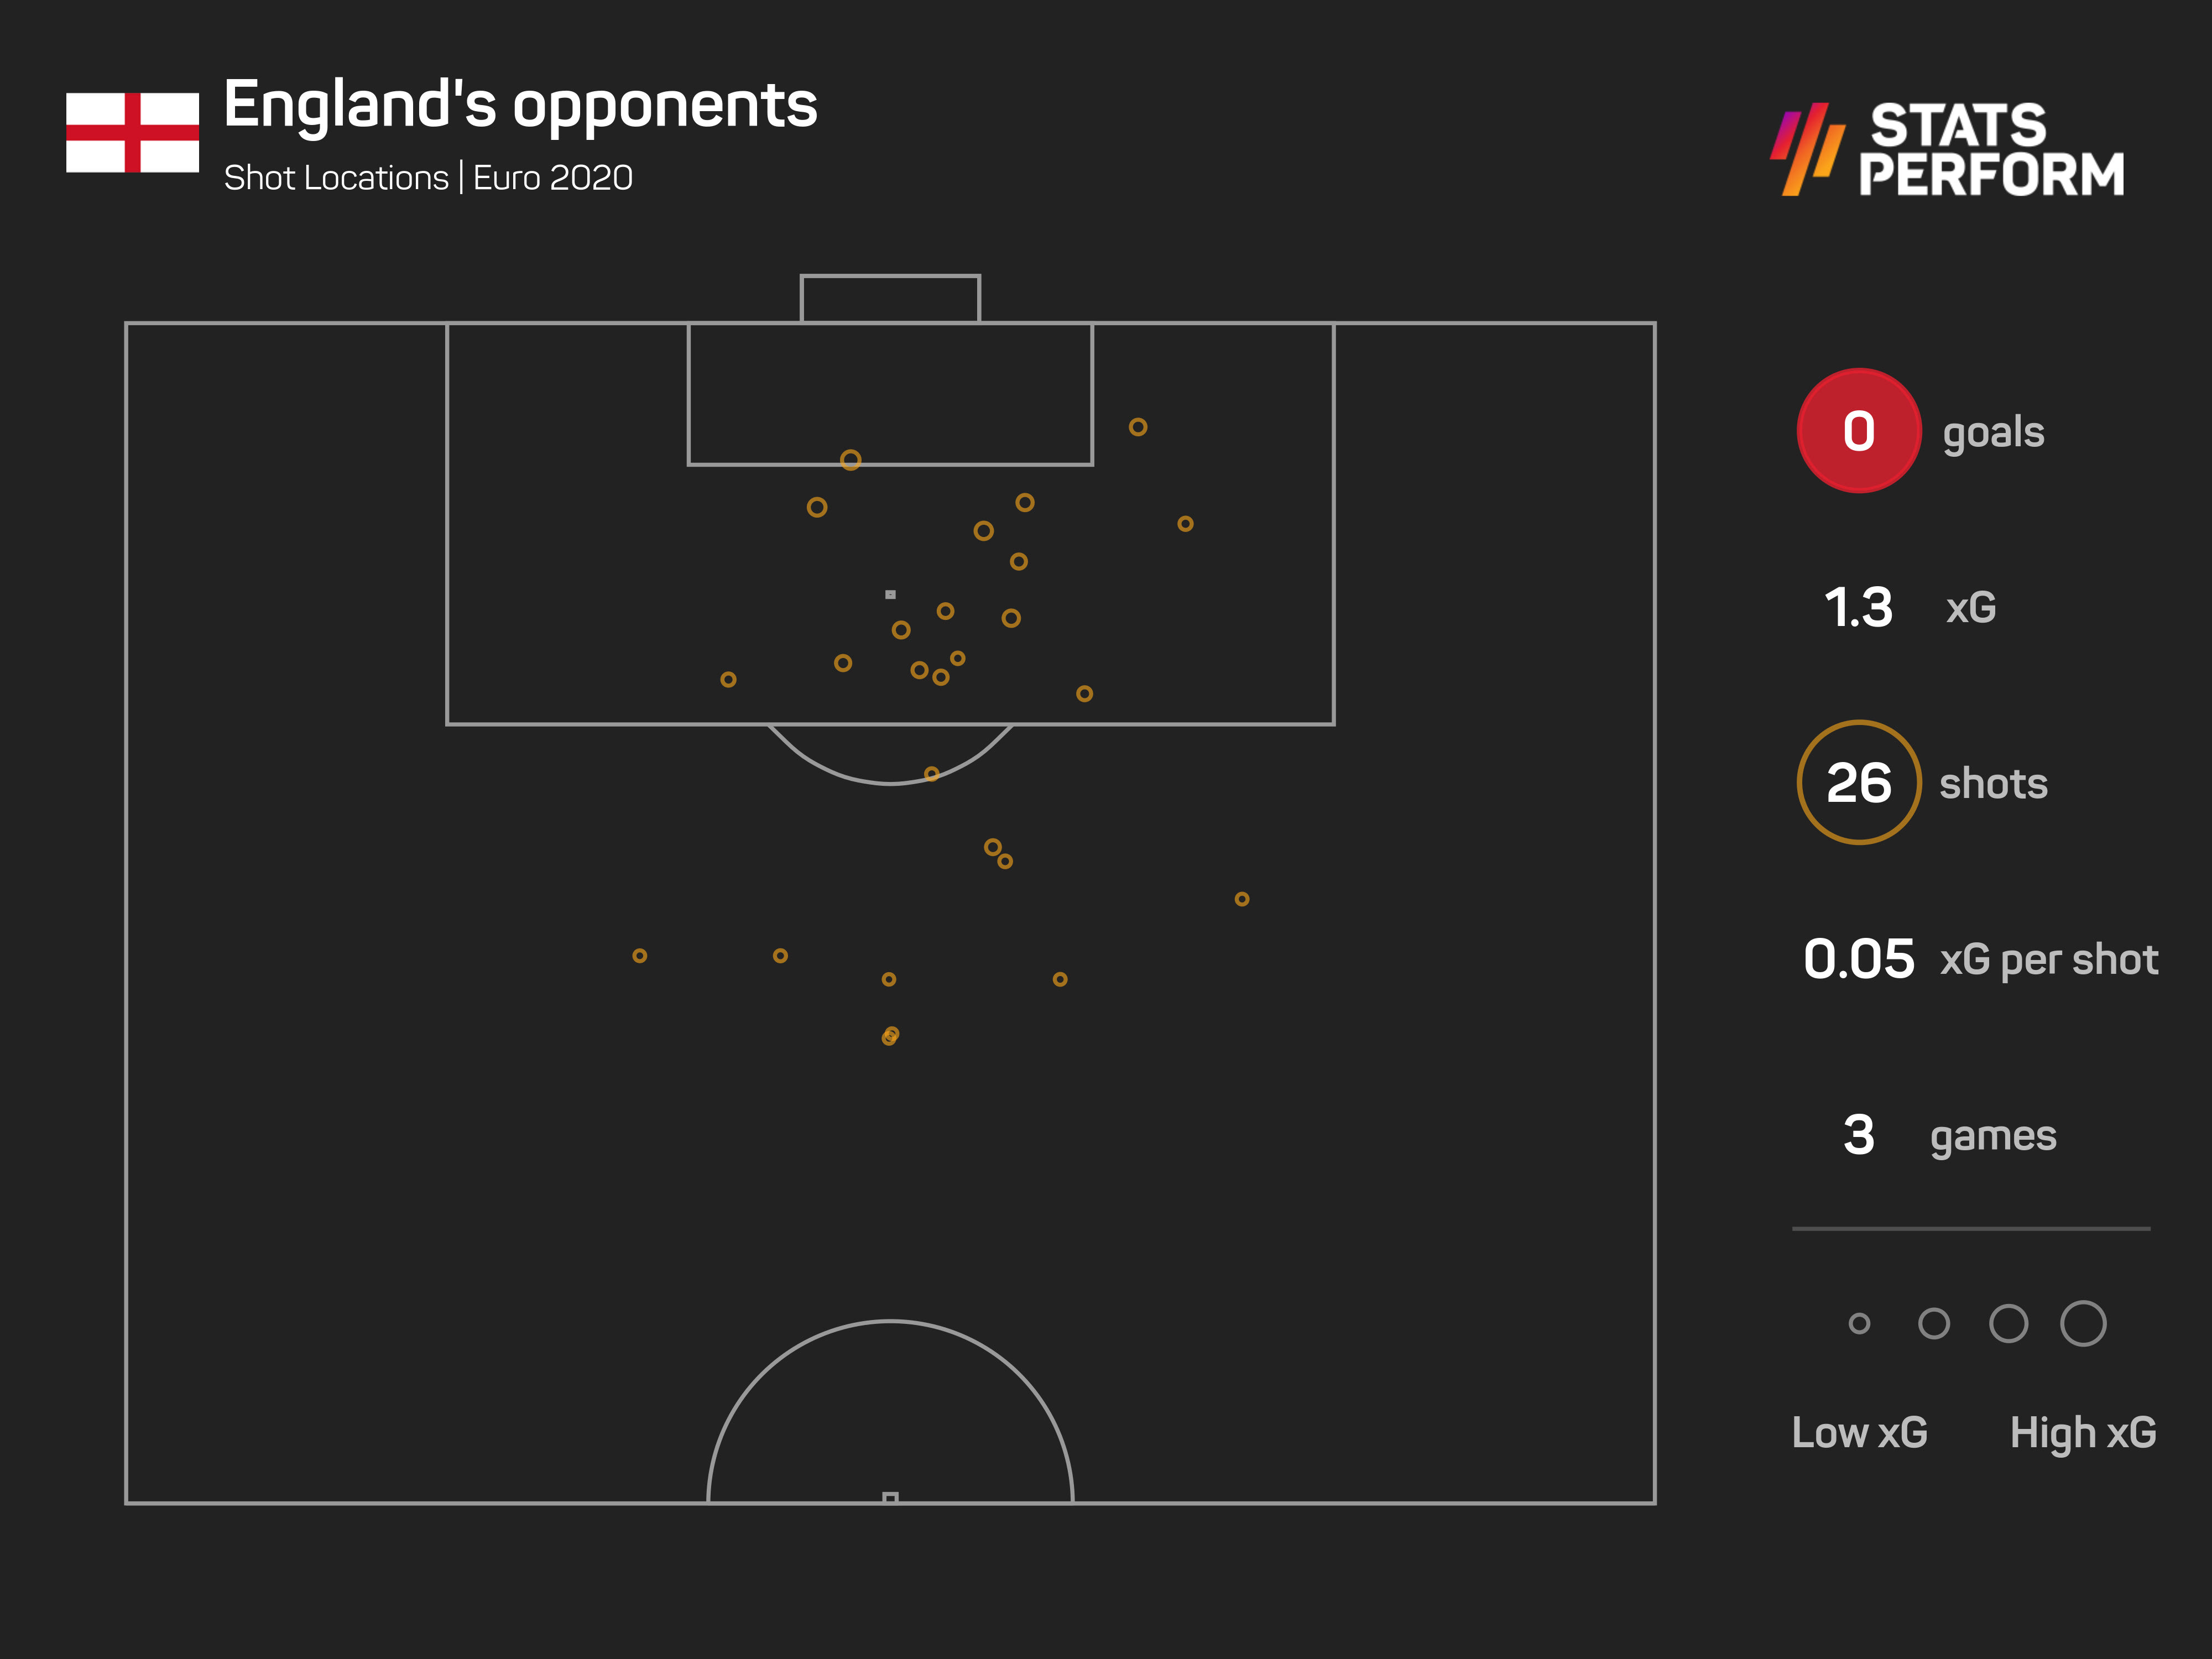
Task: Click the centre spot at the halfway line
Action: (890, 1497)
